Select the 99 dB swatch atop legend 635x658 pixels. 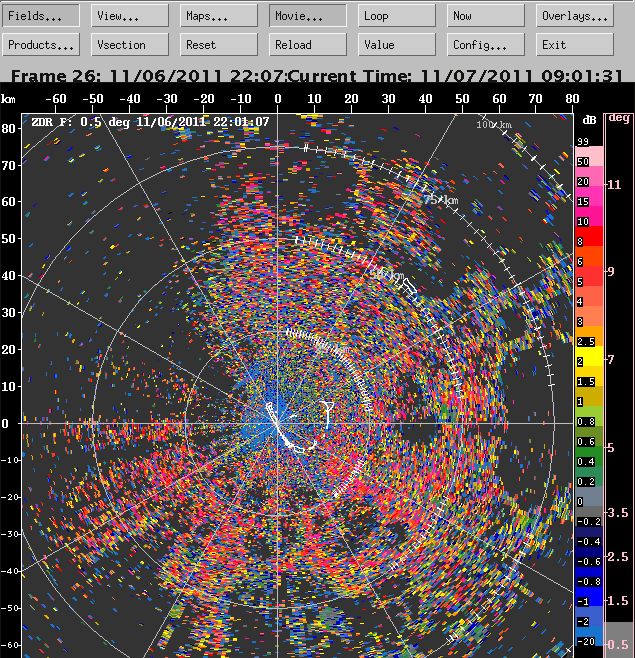[588, 143]
